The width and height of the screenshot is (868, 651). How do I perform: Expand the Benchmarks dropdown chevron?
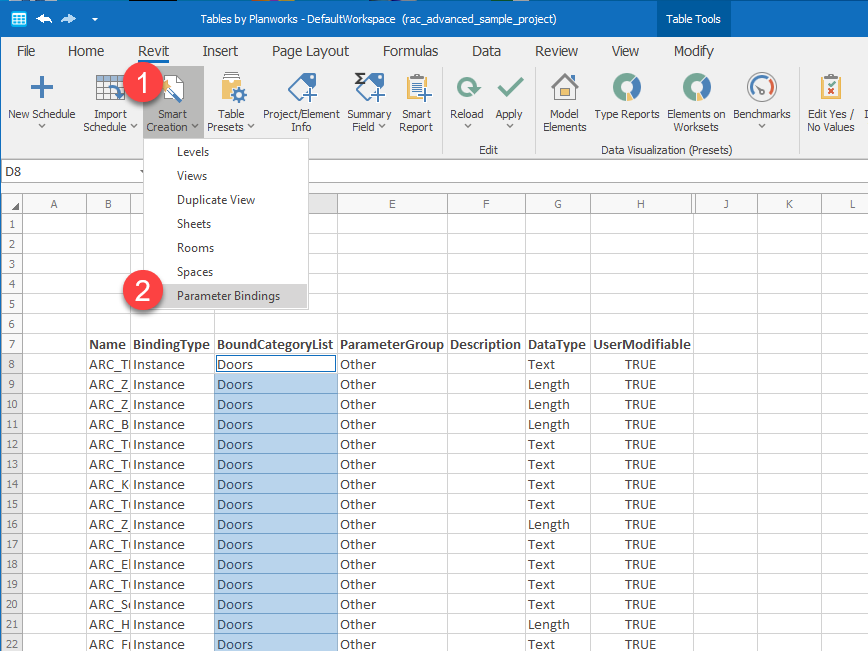[x=762, y=127]
